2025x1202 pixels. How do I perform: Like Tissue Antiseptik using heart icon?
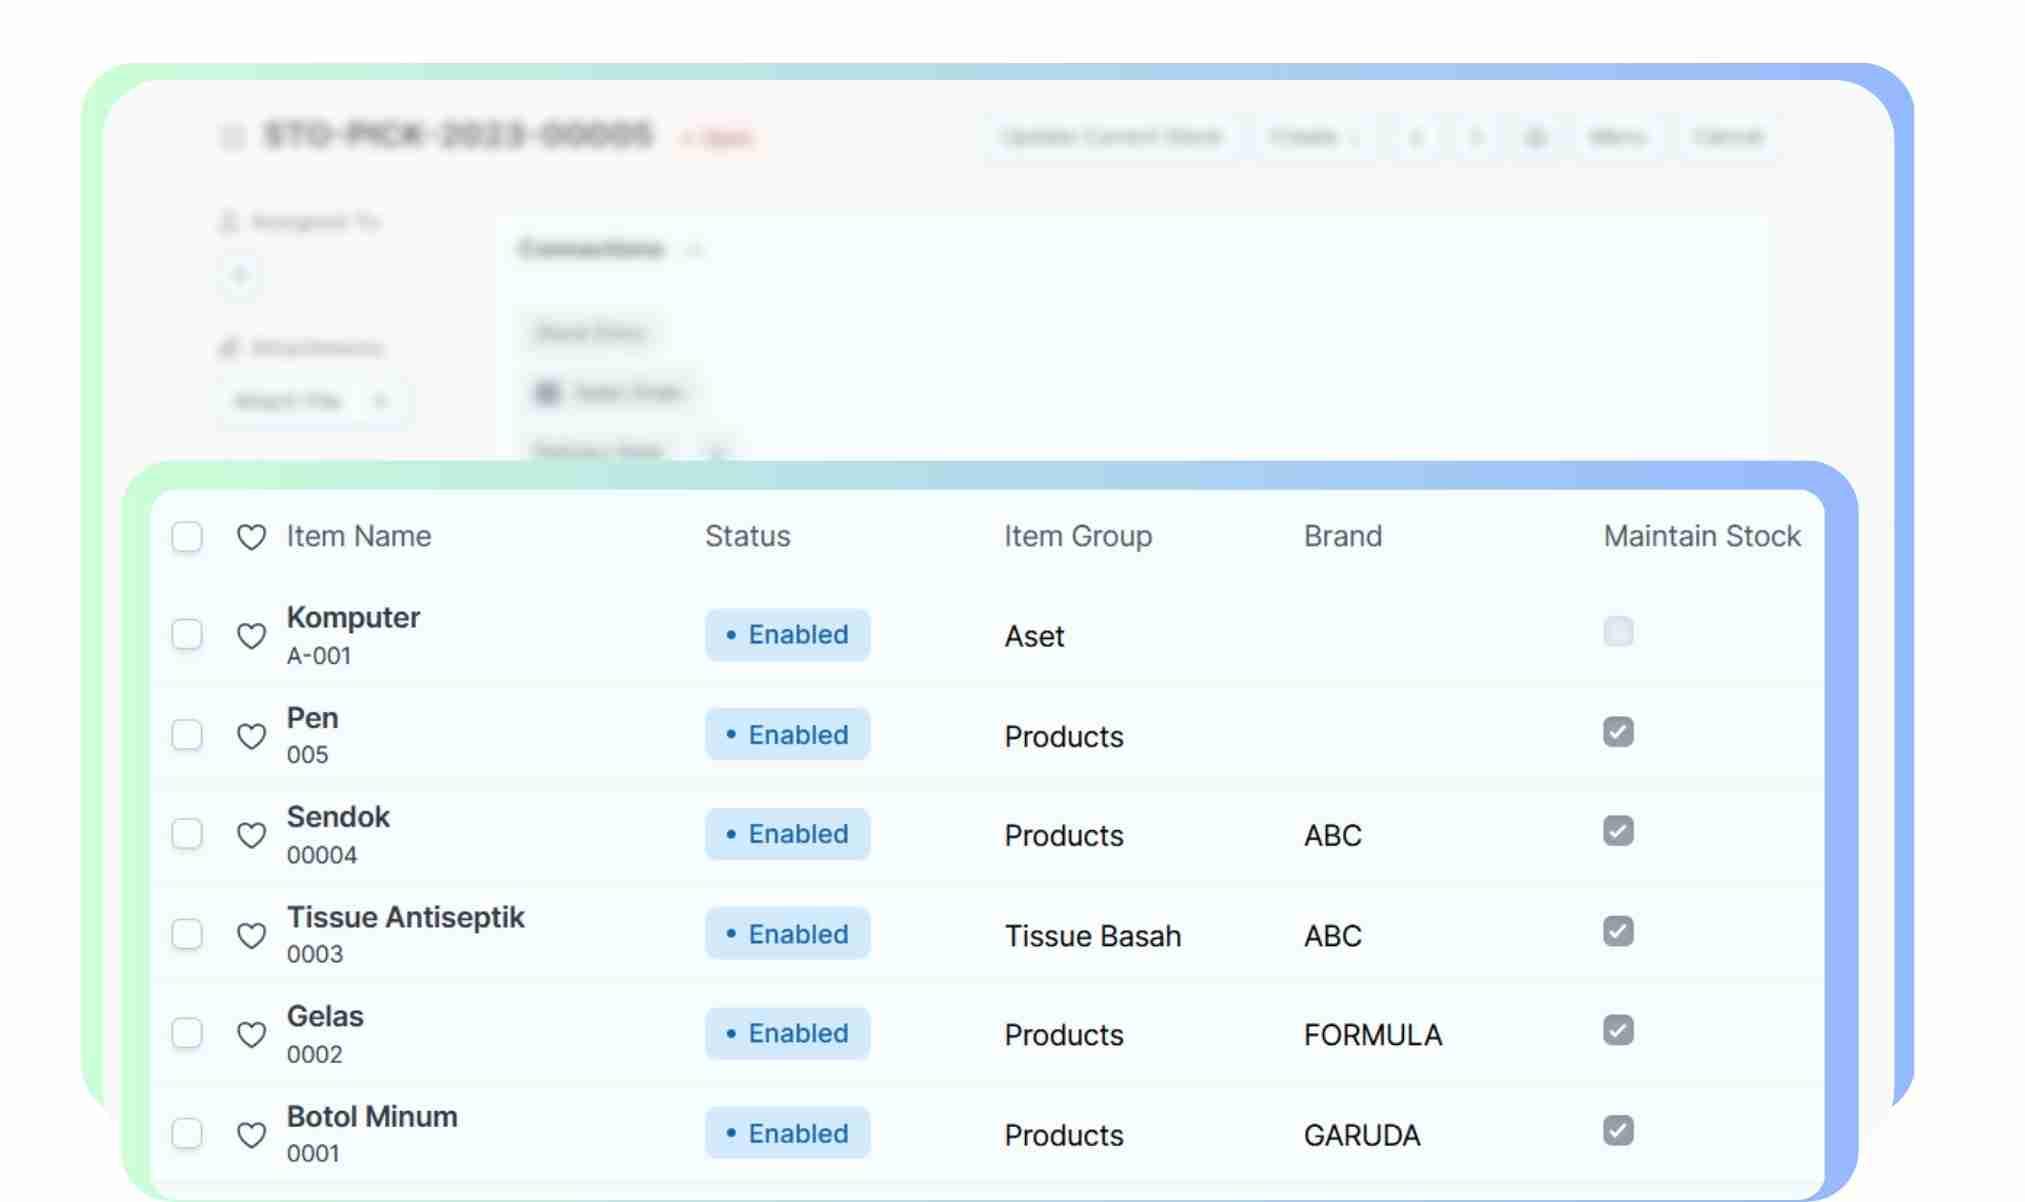click(251, 935)
